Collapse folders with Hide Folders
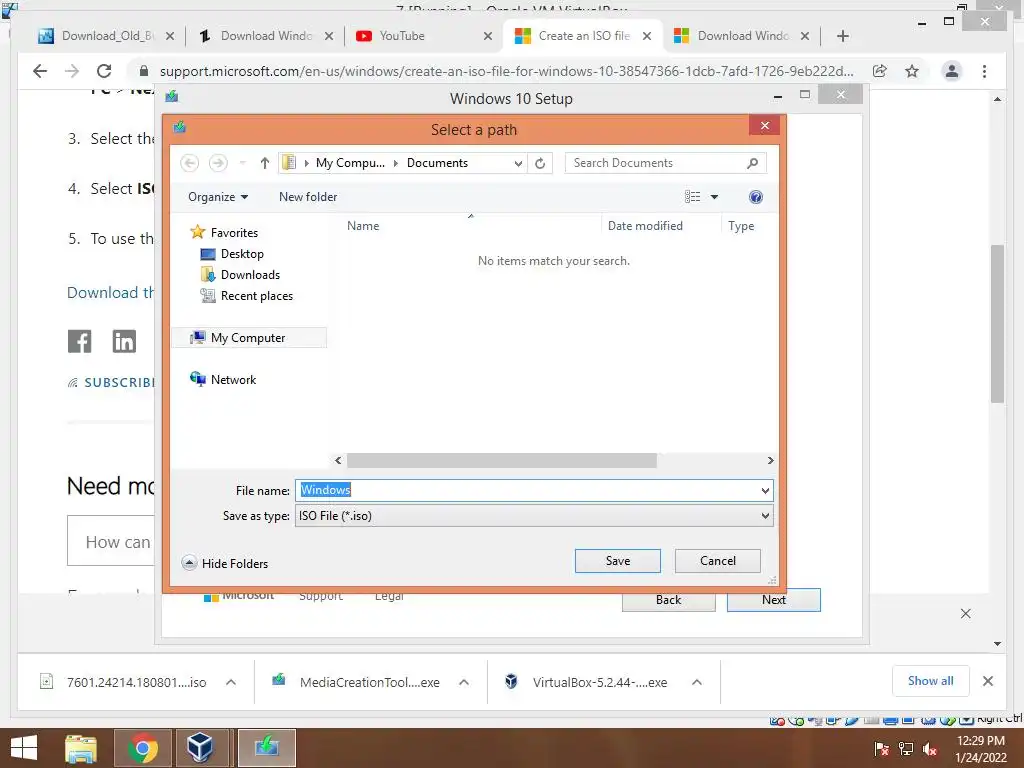Screen dimensions: 1024x768 pyautogui.click(x=225, y=563)
